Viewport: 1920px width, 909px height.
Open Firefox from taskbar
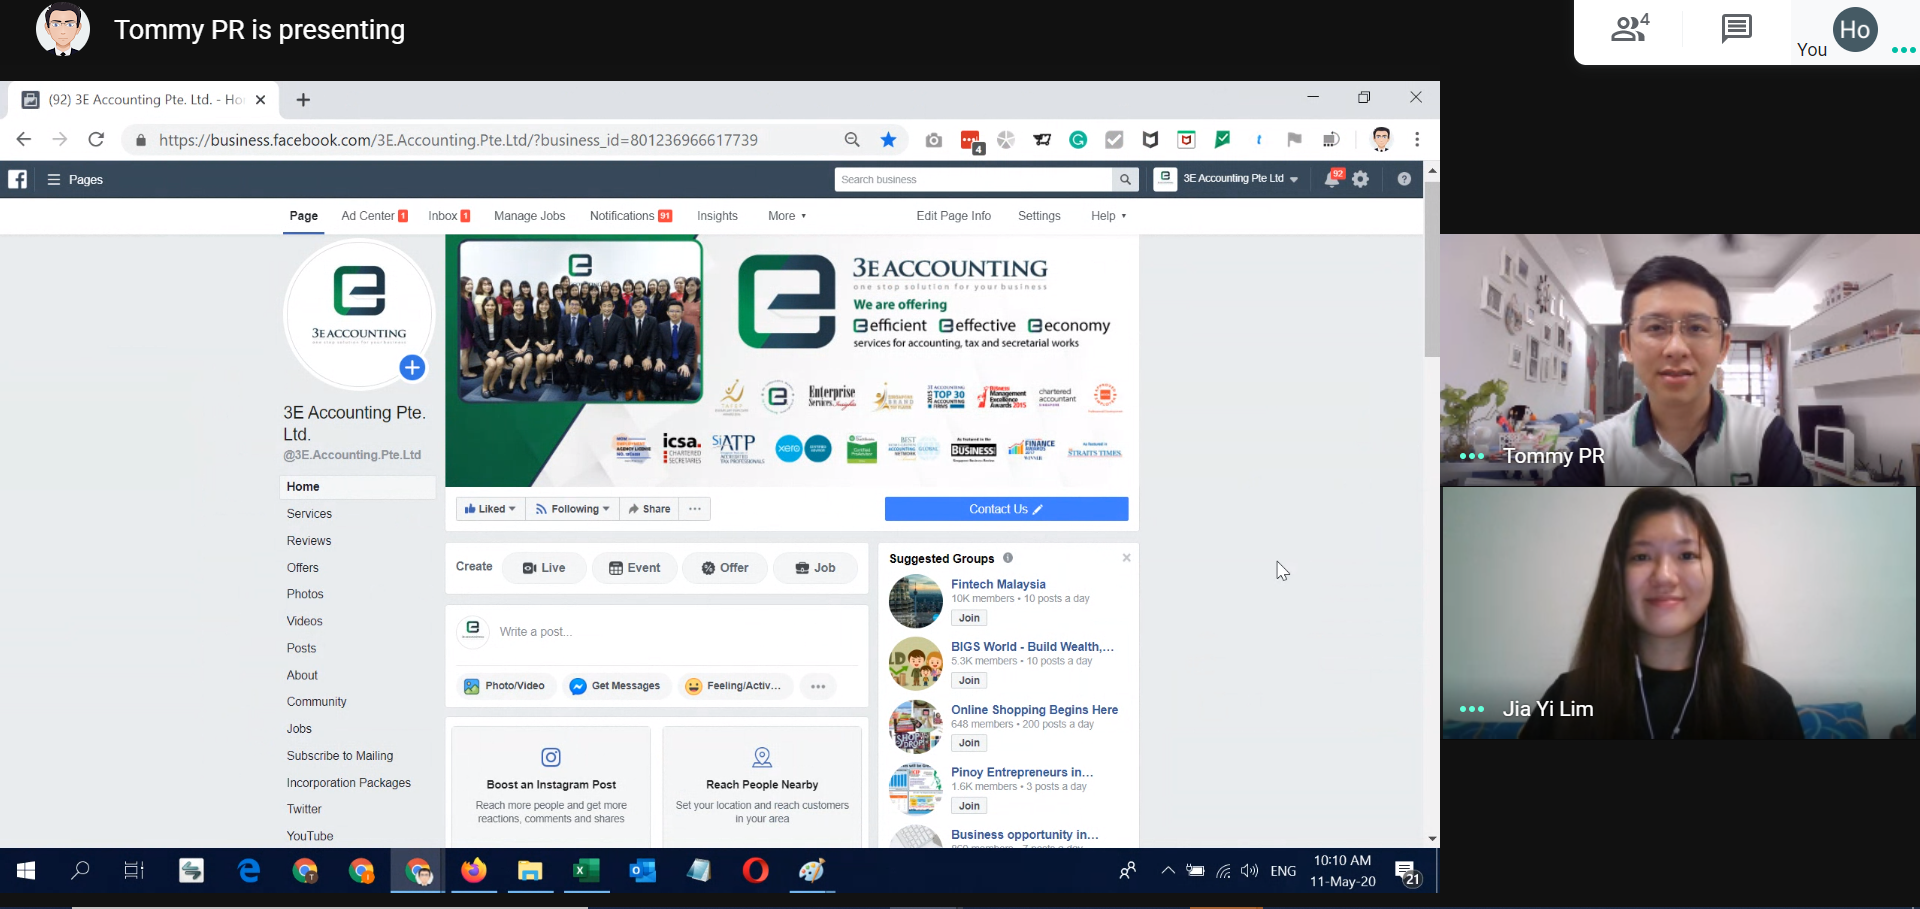pyautogui.click(x=474, y=871)
